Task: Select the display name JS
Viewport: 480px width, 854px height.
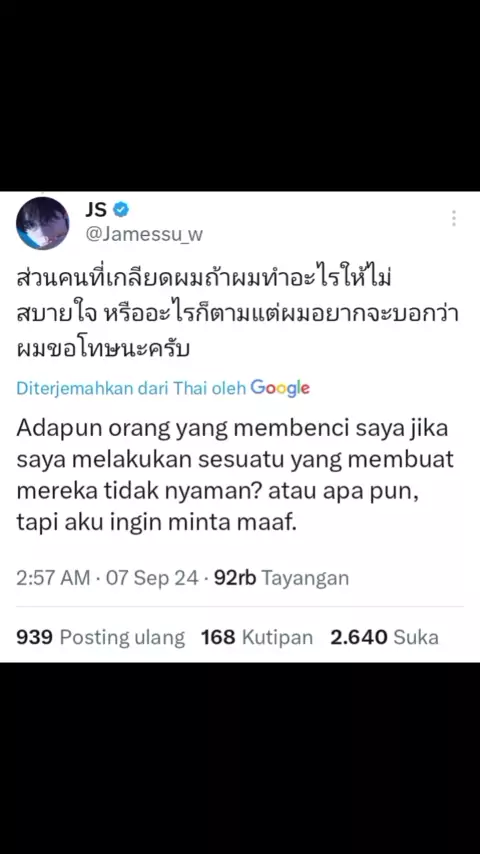Action: tap(96, 209)
